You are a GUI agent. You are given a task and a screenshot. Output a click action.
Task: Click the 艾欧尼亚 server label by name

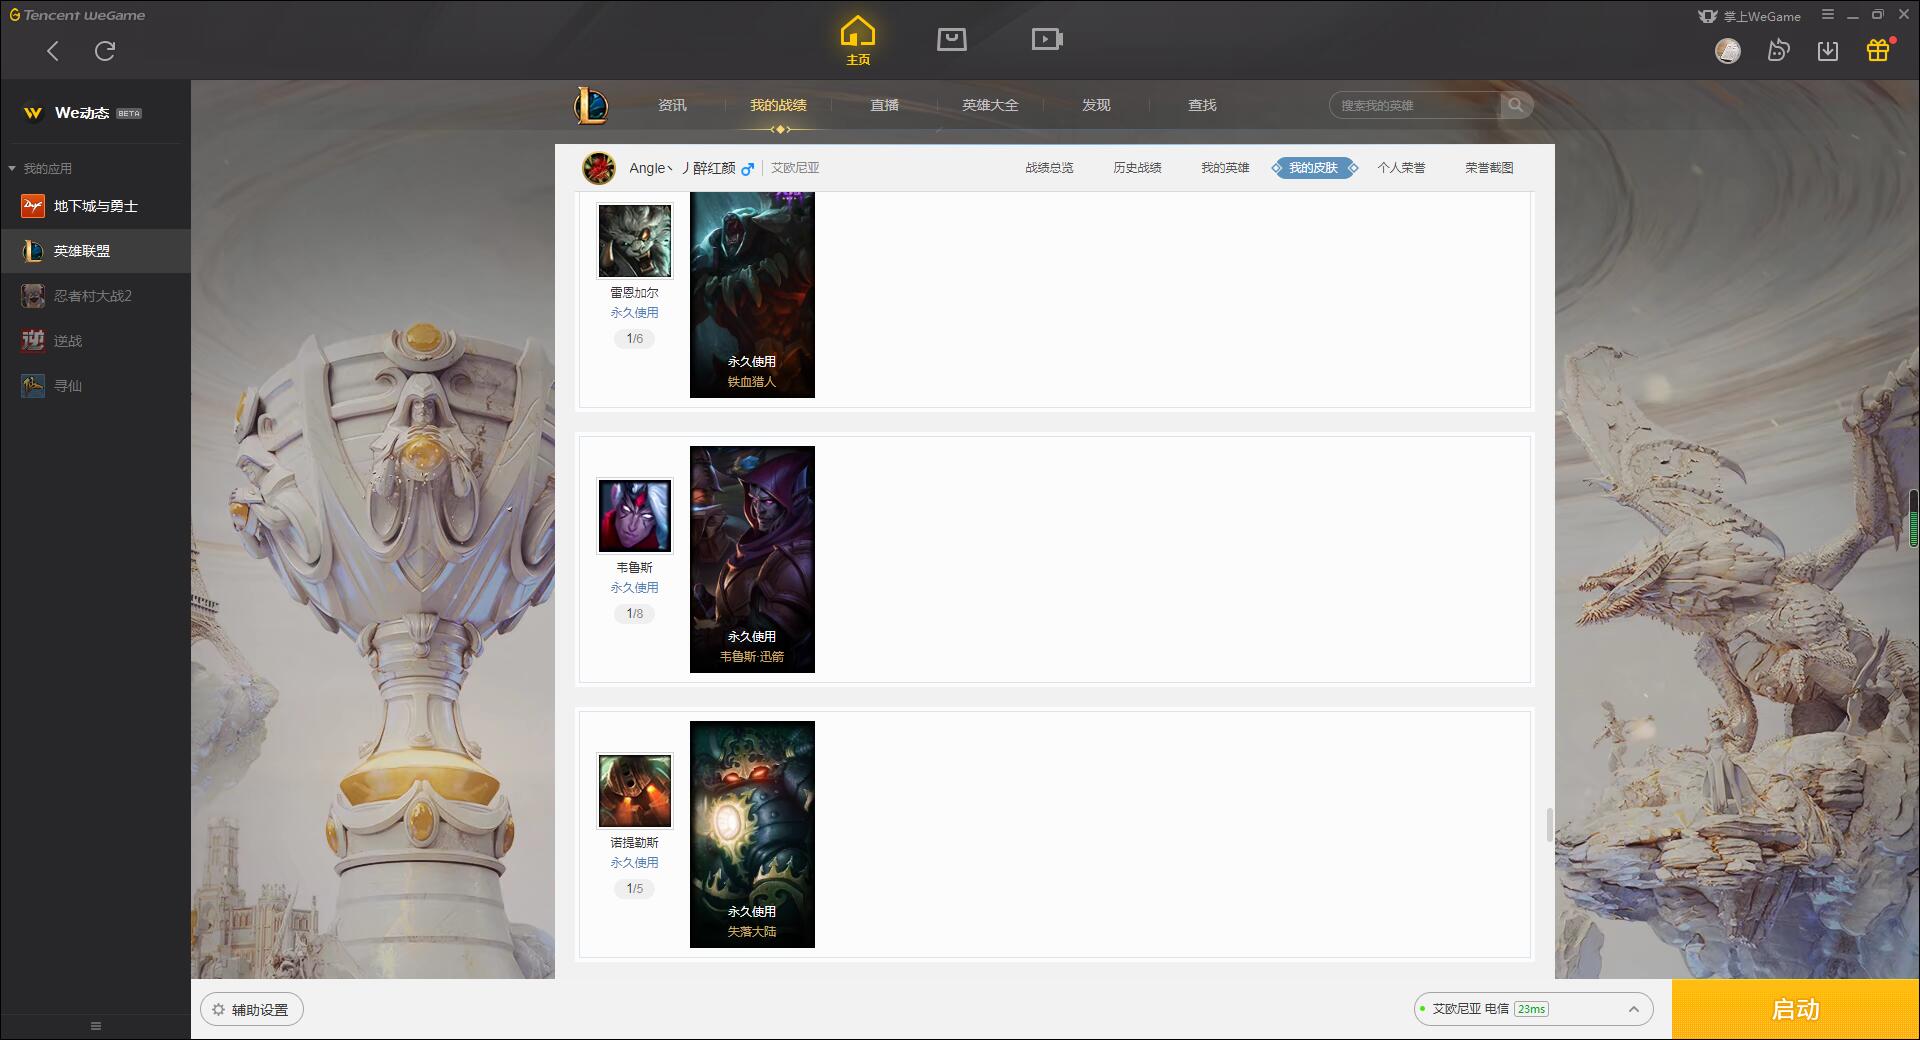(x=795, y=168)
